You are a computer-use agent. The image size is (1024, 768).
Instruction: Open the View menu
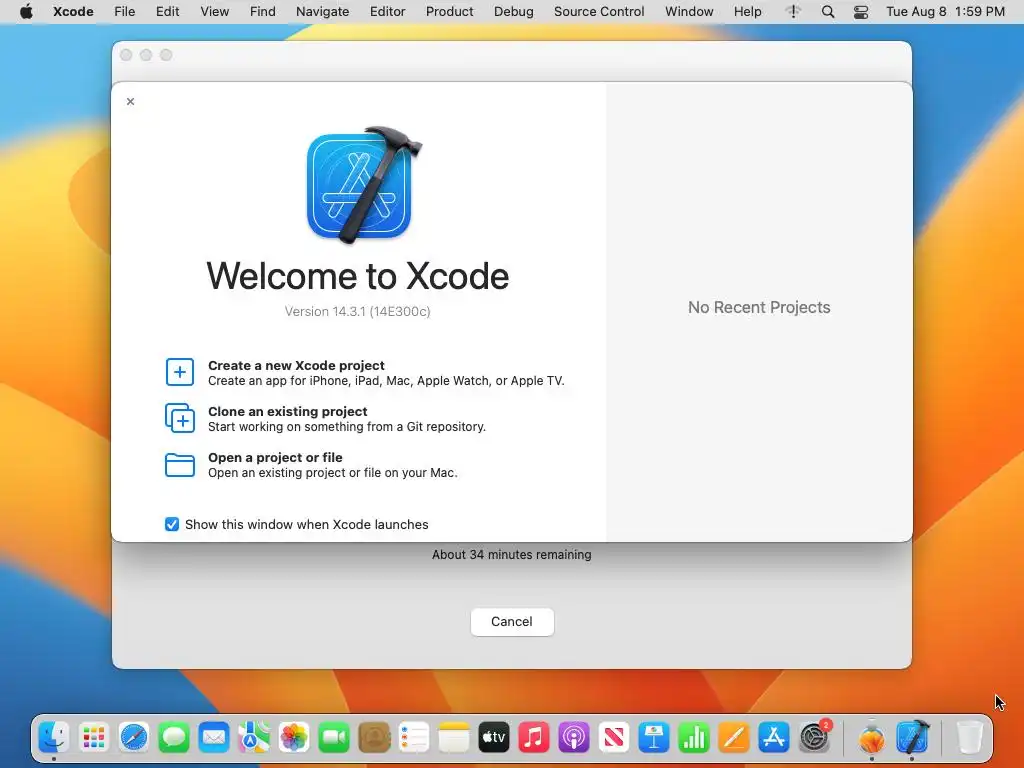click(214, 12)
